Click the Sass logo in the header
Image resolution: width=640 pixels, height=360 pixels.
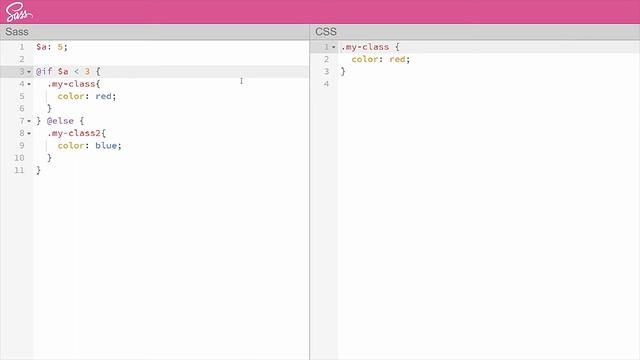tap(18, 12)
